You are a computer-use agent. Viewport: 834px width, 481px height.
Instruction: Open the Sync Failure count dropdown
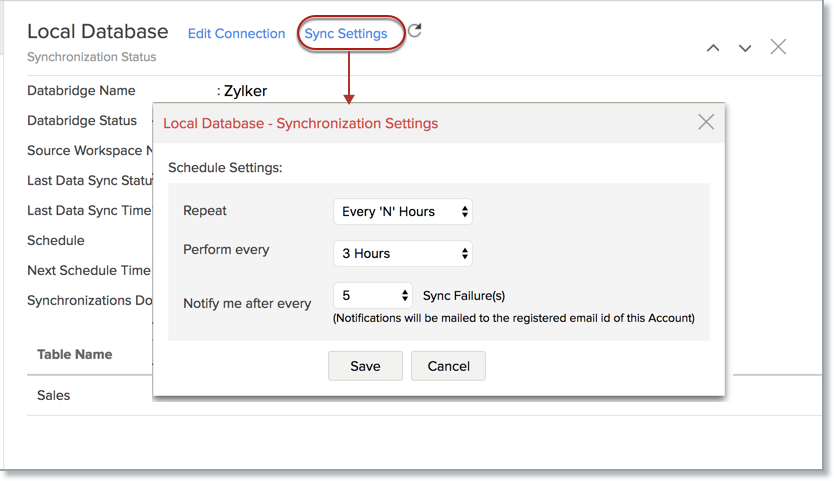(374, 295)
